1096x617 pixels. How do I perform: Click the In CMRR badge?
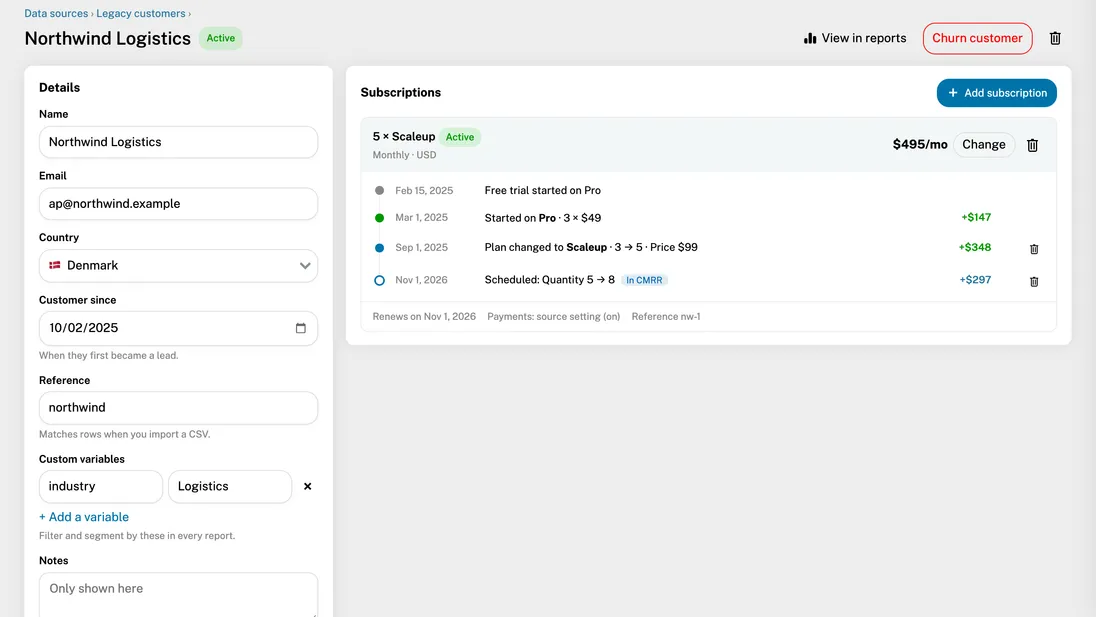tap(644, 280)
